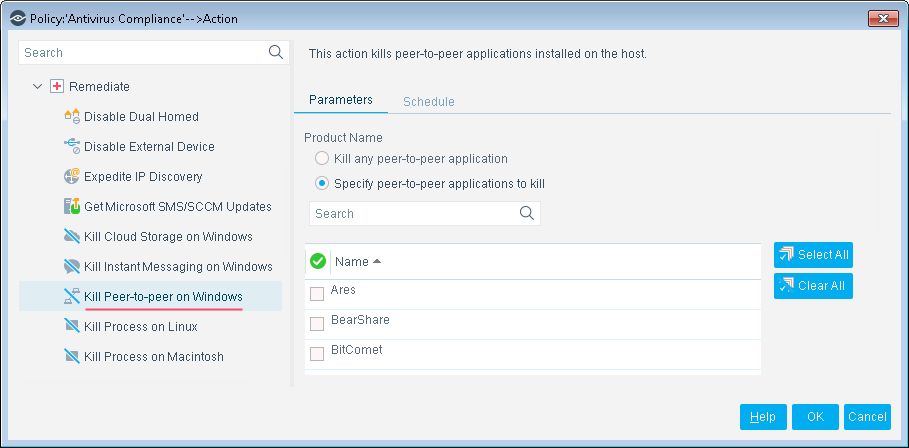
Task: Click Get Microsoft SMS/SCCM Updates icon
Action: 72,206
